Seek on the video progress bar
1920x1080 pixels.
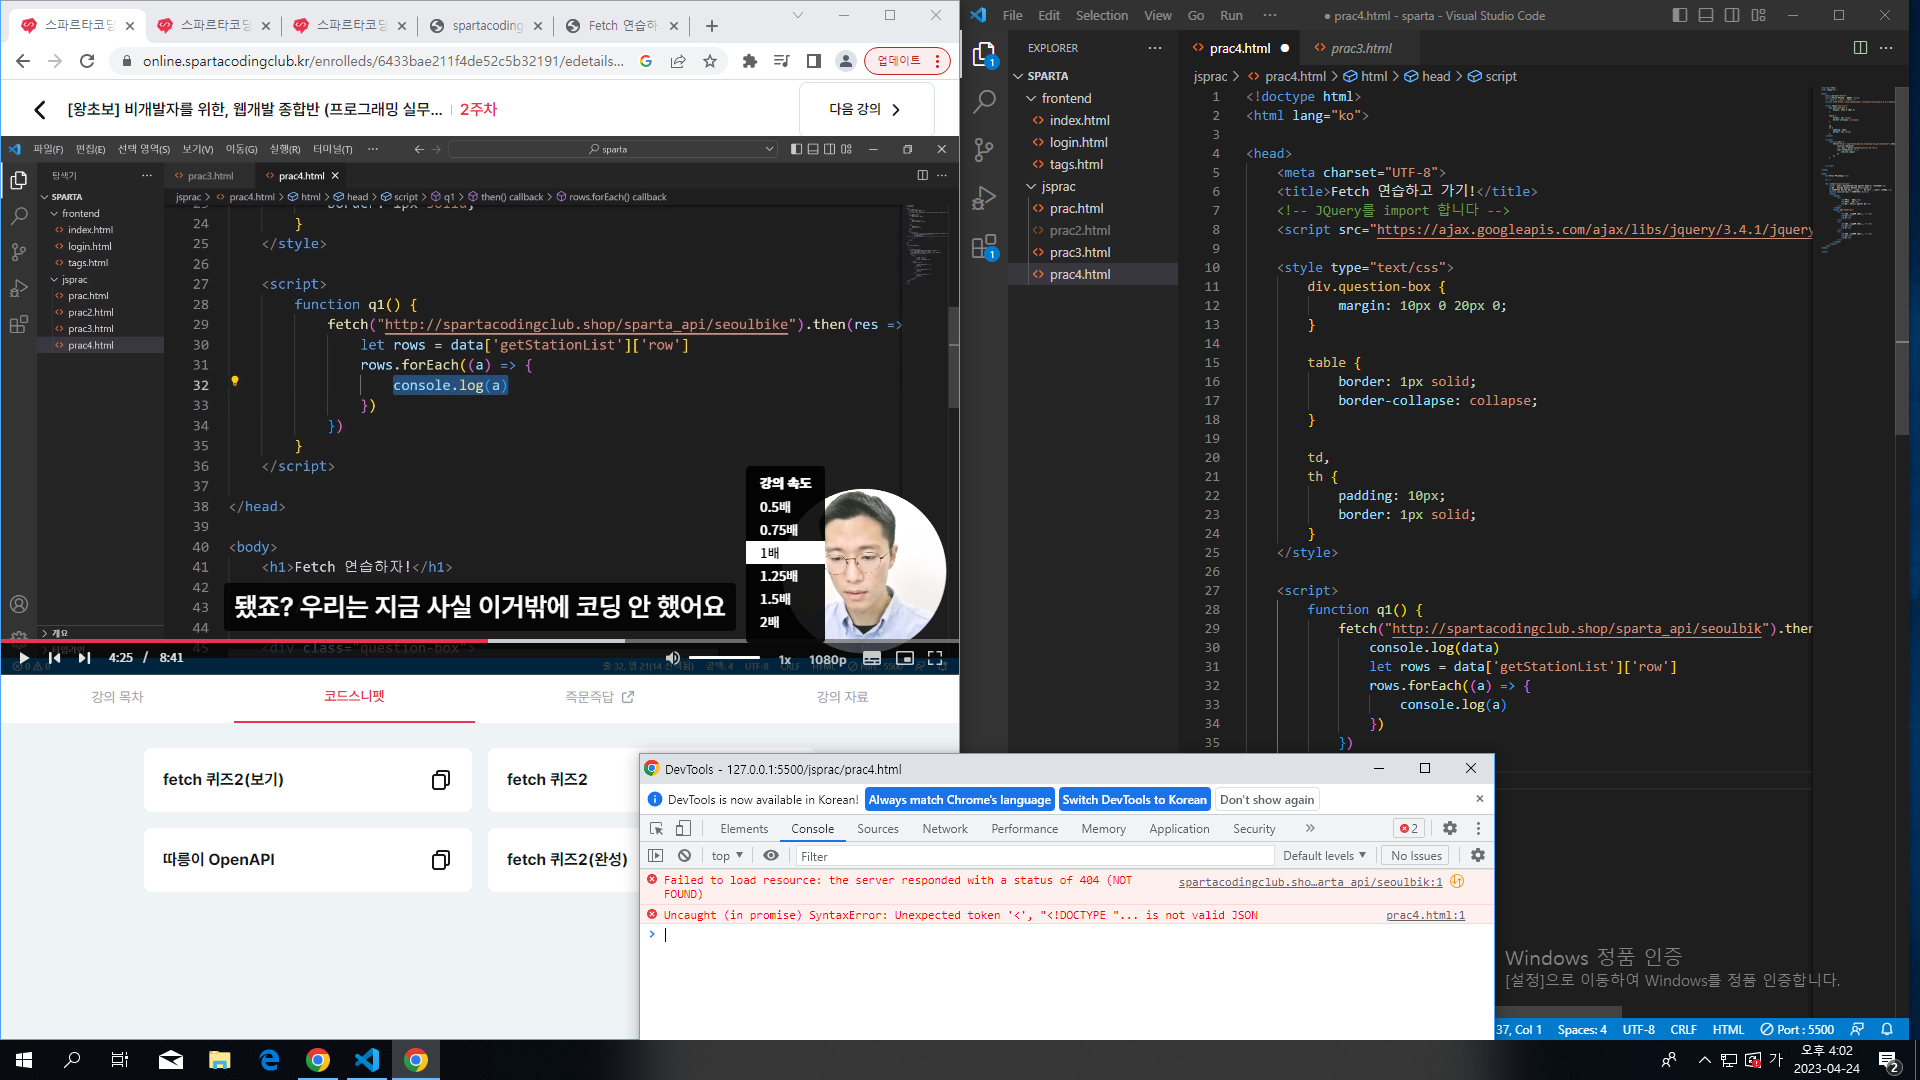480,641
